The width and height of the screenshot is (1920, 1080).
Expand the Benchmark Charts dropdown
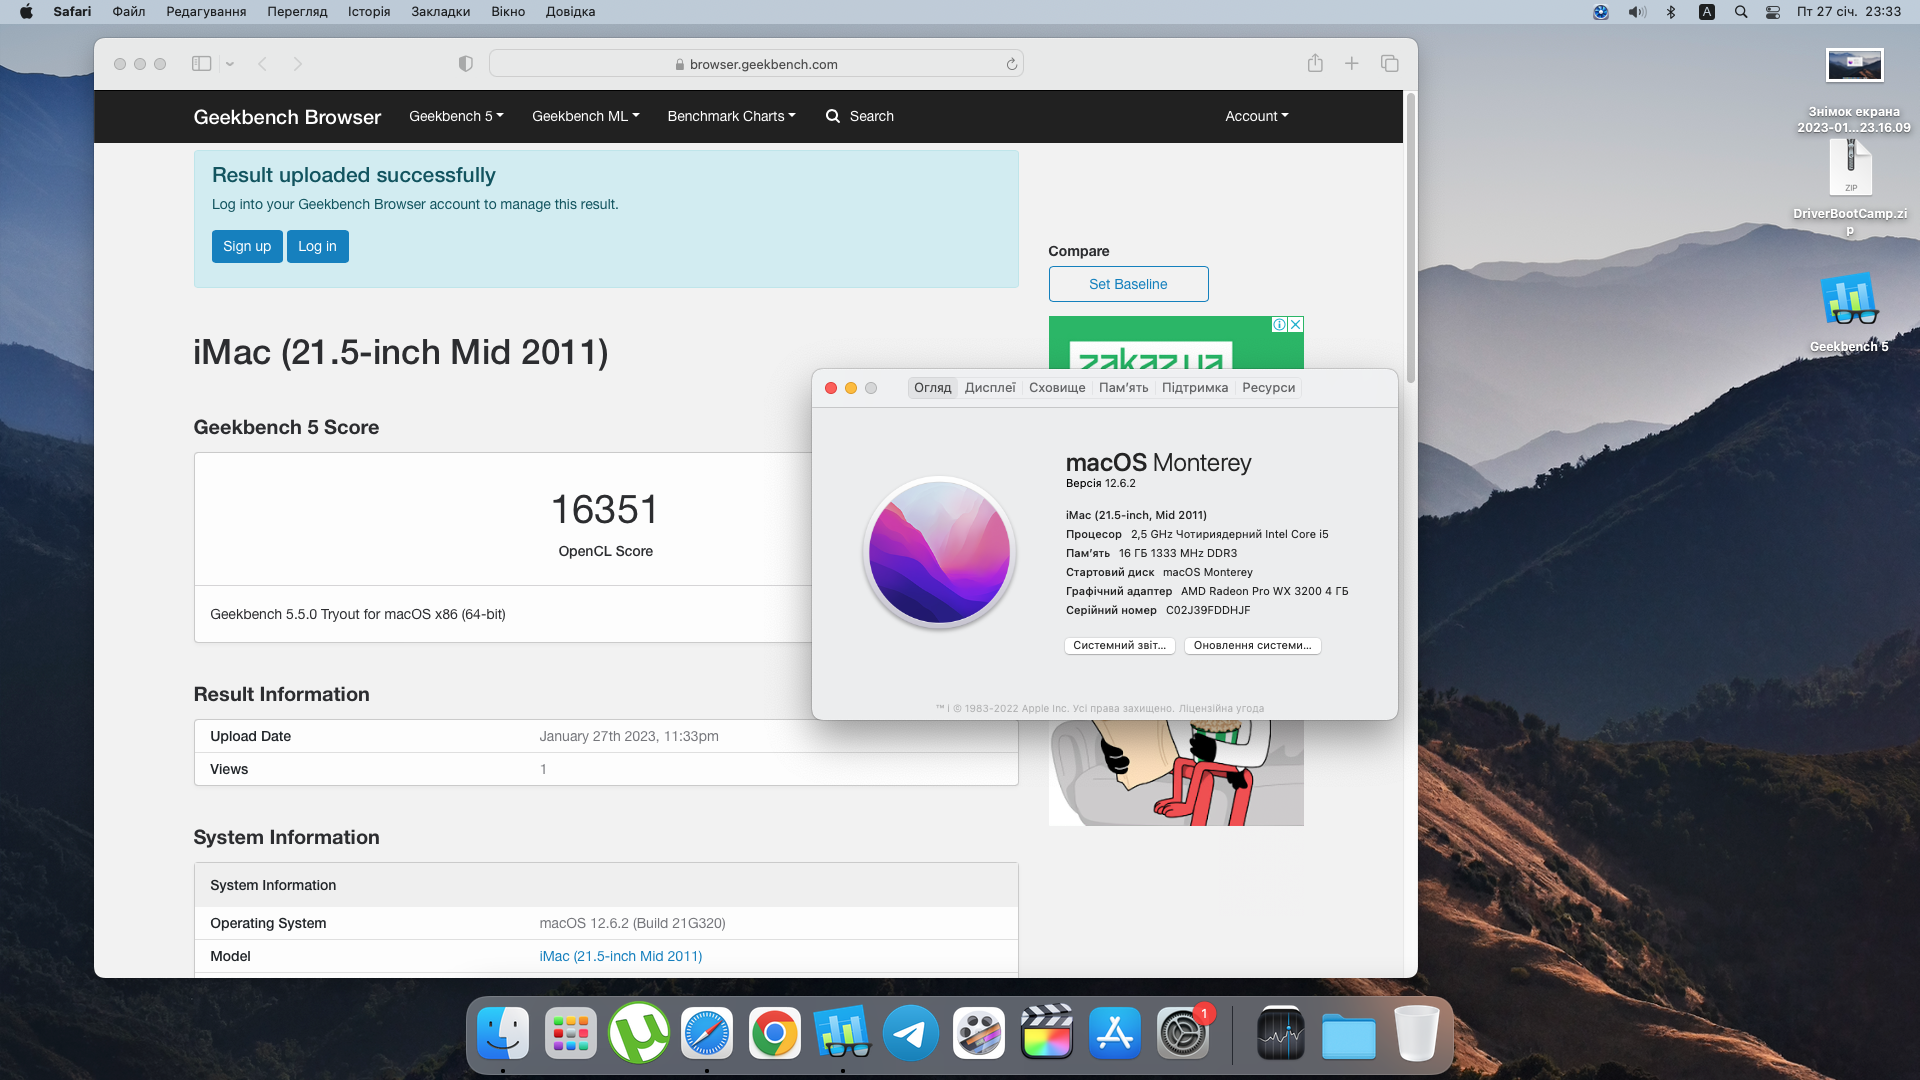pos(731,116)
